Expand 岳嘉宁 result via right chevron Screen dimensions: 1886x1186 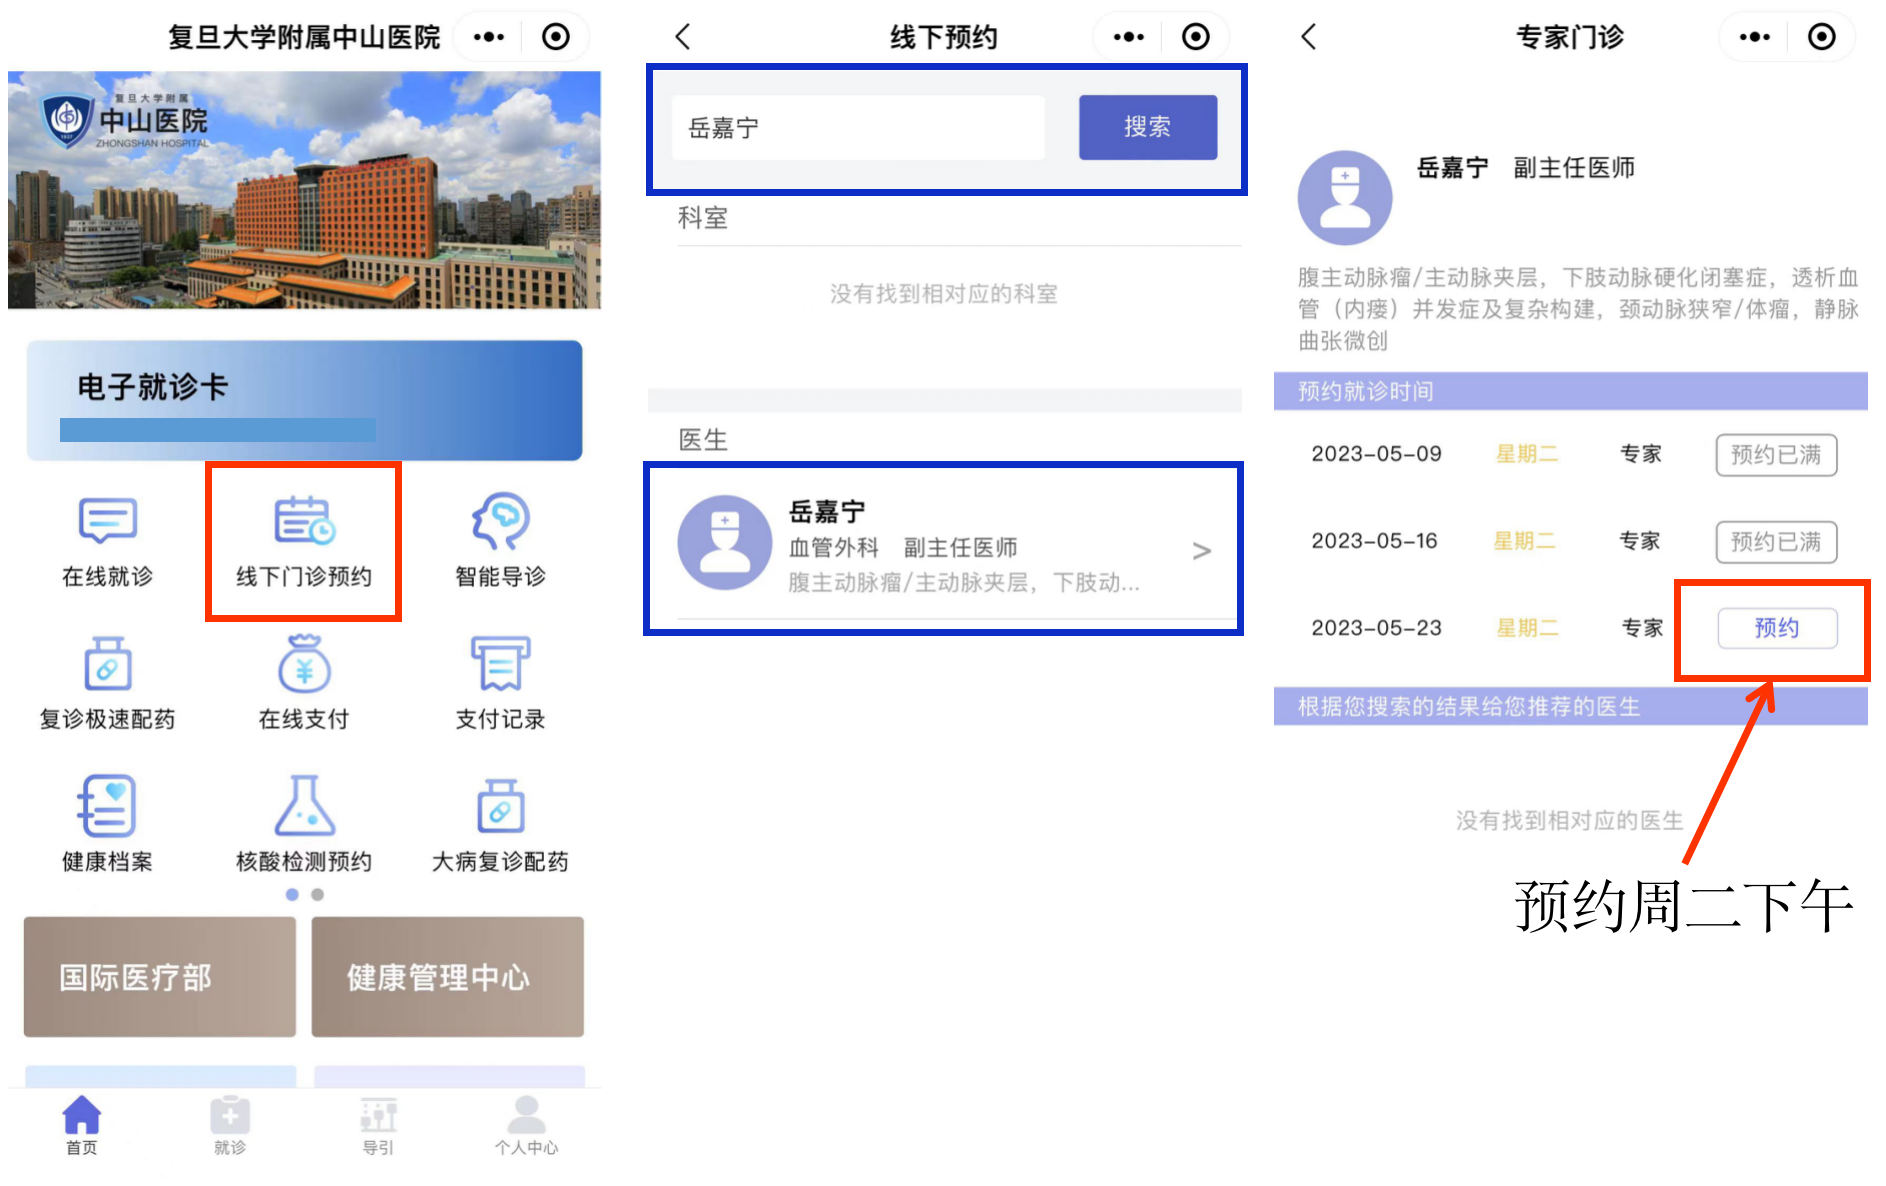(1202, 550)
